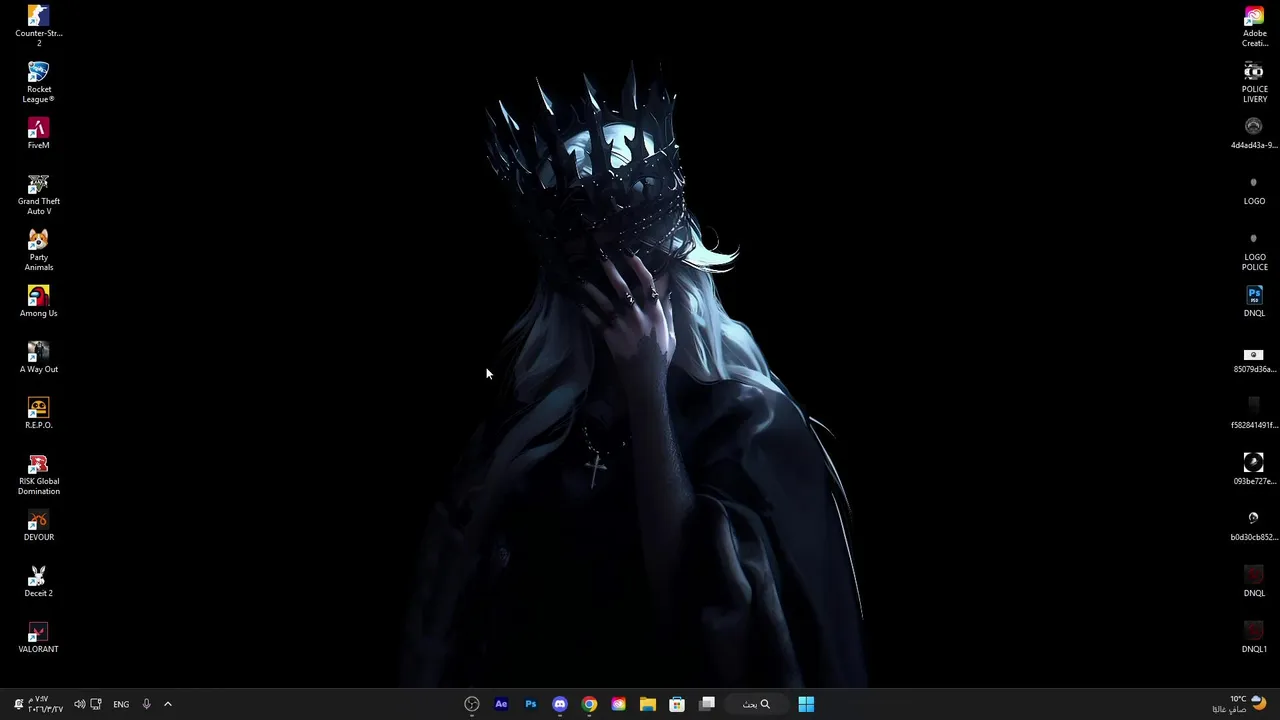This screenshot has width=1280, height=720.
Task: Click the microphone tray icon
Action: 146,704
